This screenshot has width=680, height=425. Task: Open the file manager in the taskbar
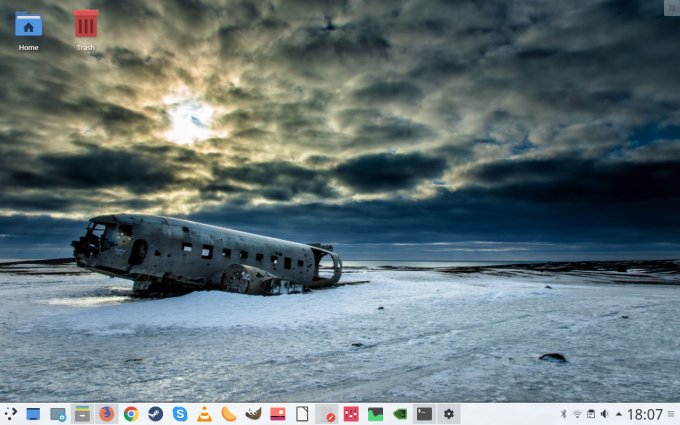(82, 414)
